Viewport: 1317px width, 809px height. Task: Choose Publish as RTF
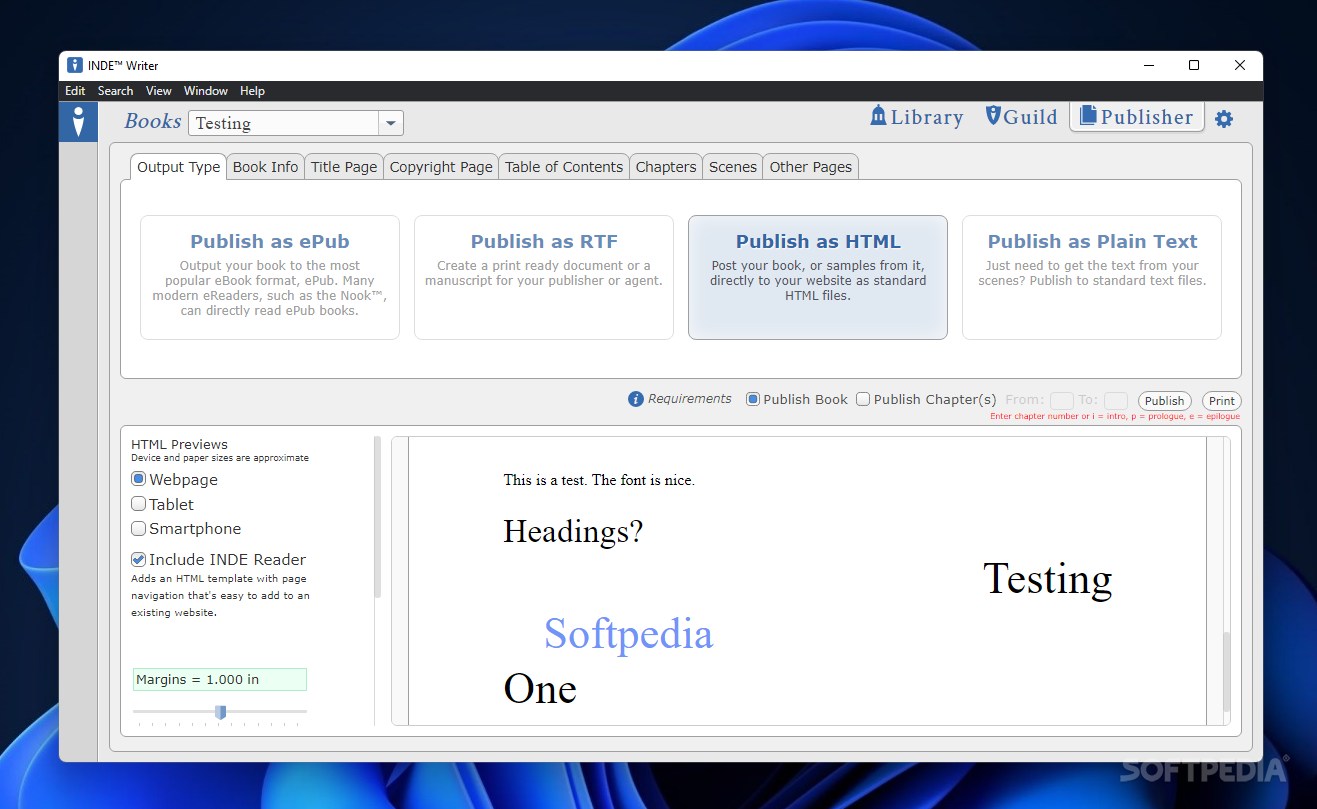544,277
